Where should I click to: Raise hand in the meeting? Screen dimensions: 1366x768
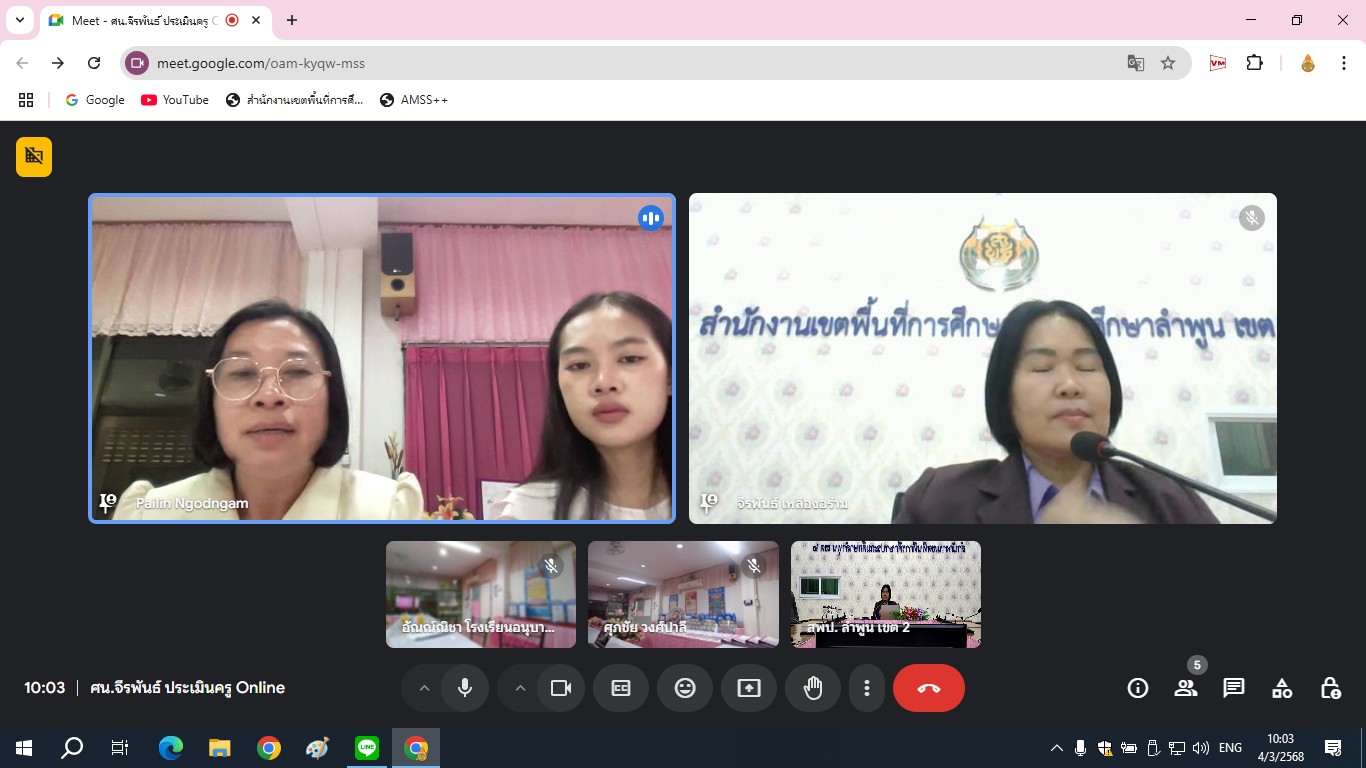[x=813, y=688]
